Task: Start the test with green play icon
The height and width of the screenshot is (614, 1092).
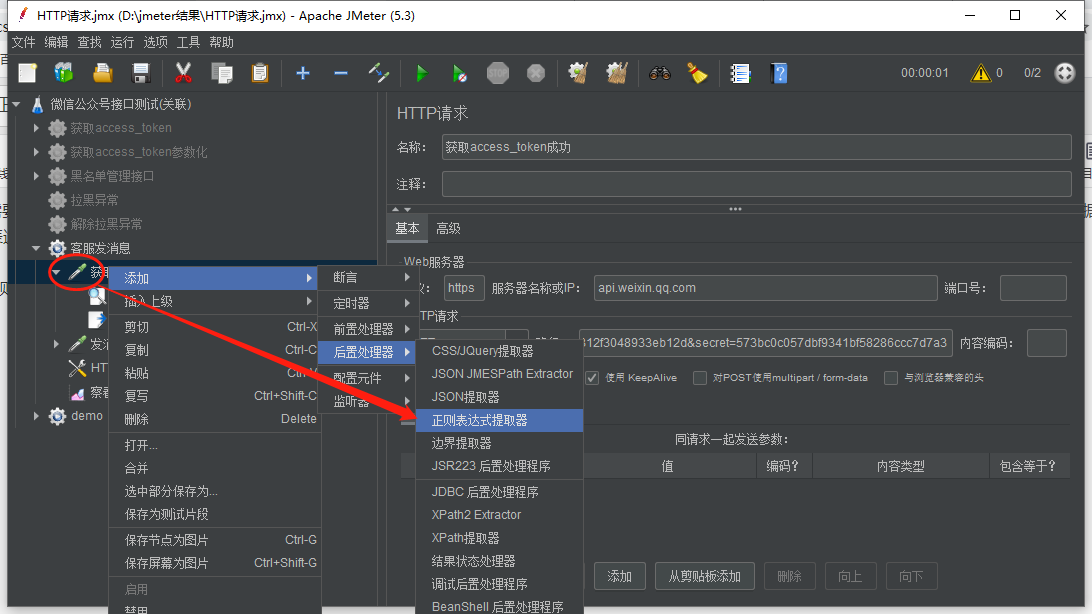Action: 421,73
